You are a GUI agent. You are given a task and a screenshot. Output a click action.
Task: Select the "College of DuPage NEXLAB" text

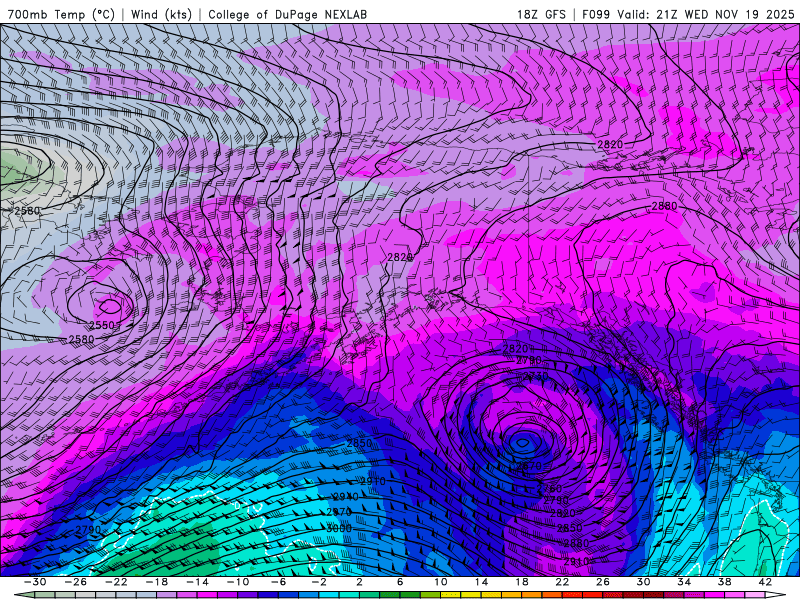click(x=287, y=14)
